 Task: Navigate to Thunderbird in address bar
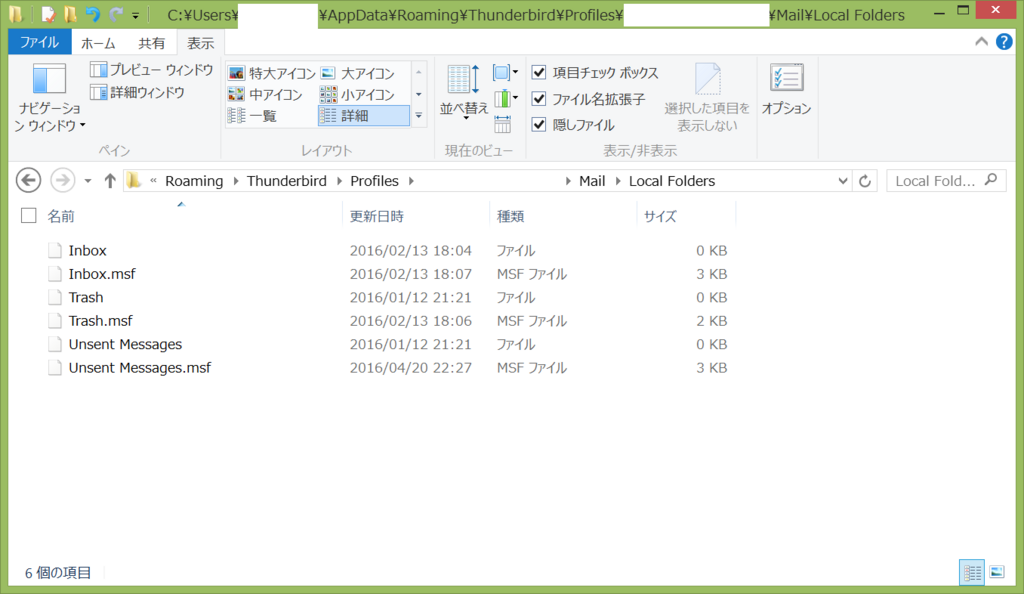click(287, 181)
